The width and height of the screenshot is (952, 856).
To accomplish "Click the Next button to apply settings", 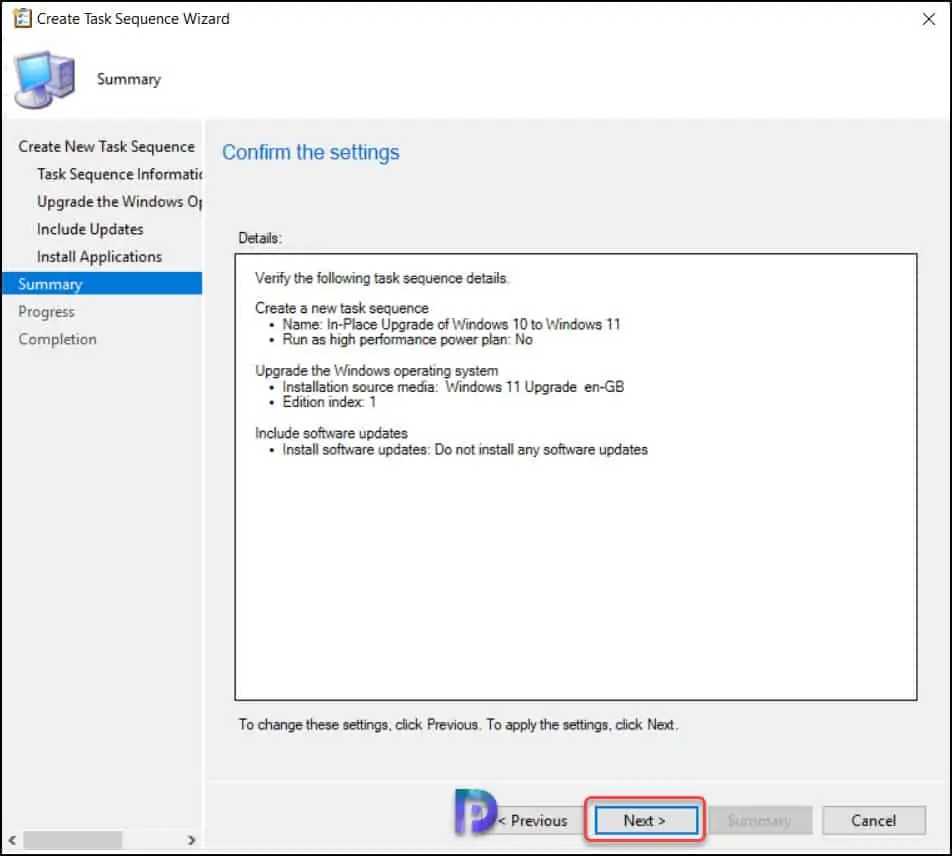I will [x=646, y=821].
